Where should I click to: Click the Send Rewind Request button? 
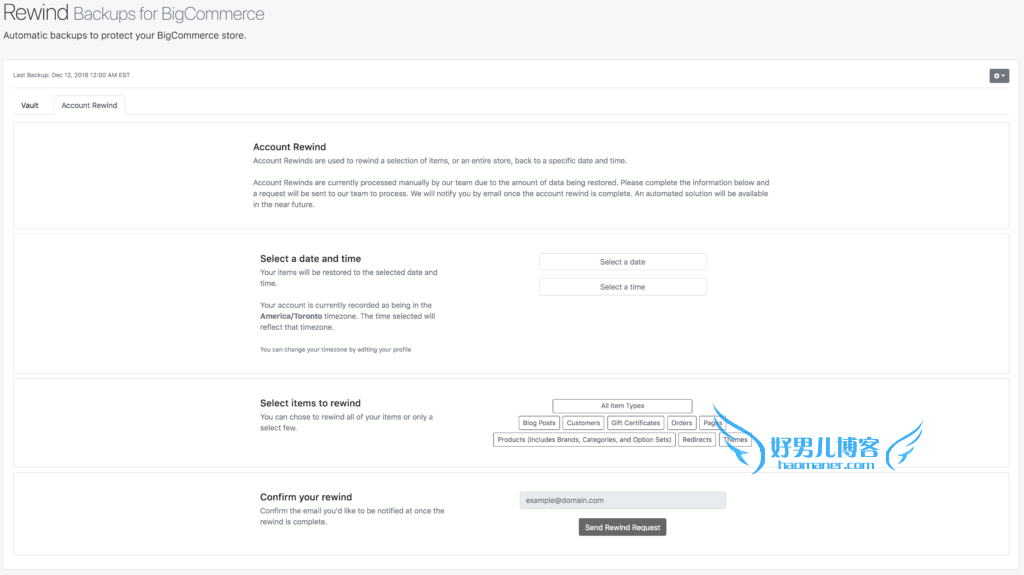622,527
